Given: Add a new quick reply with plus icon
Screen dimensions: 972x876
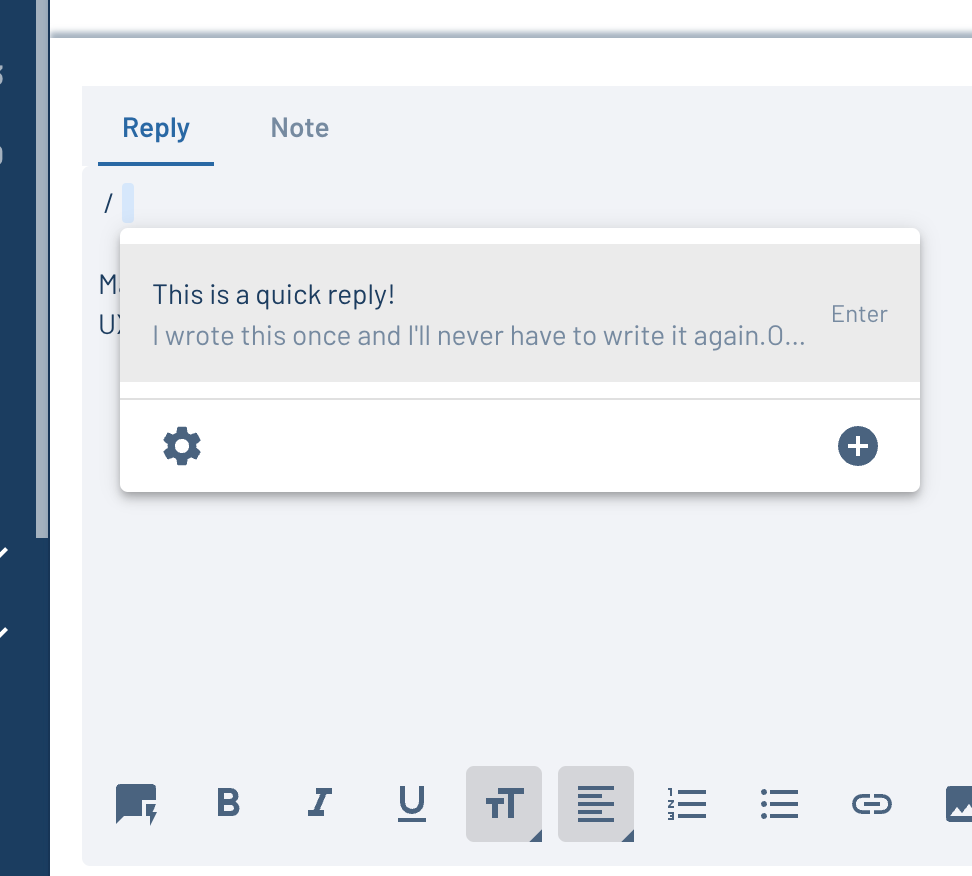Looking at the screenshot, I should (857, 446).
